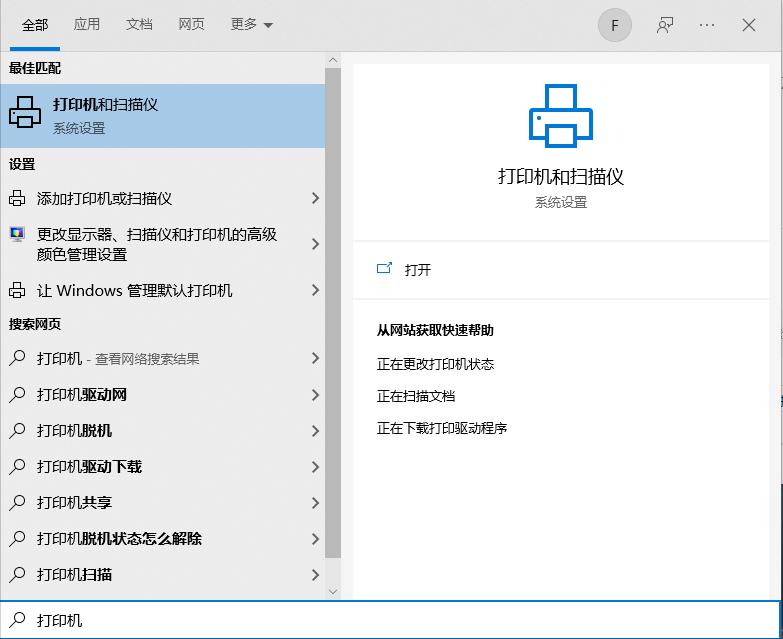Expand the 更改显示器 color management chevron

click(x=315, y=244)
